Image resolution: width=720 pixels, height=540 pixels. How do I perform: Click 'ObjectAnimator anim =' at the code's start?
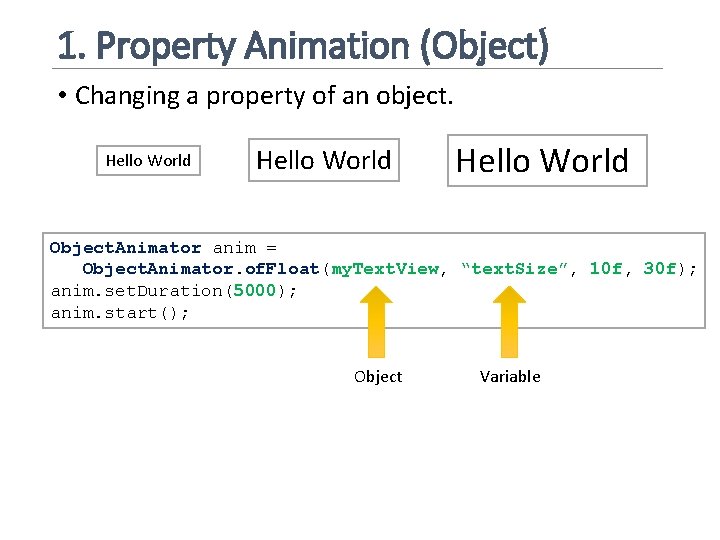163,248
